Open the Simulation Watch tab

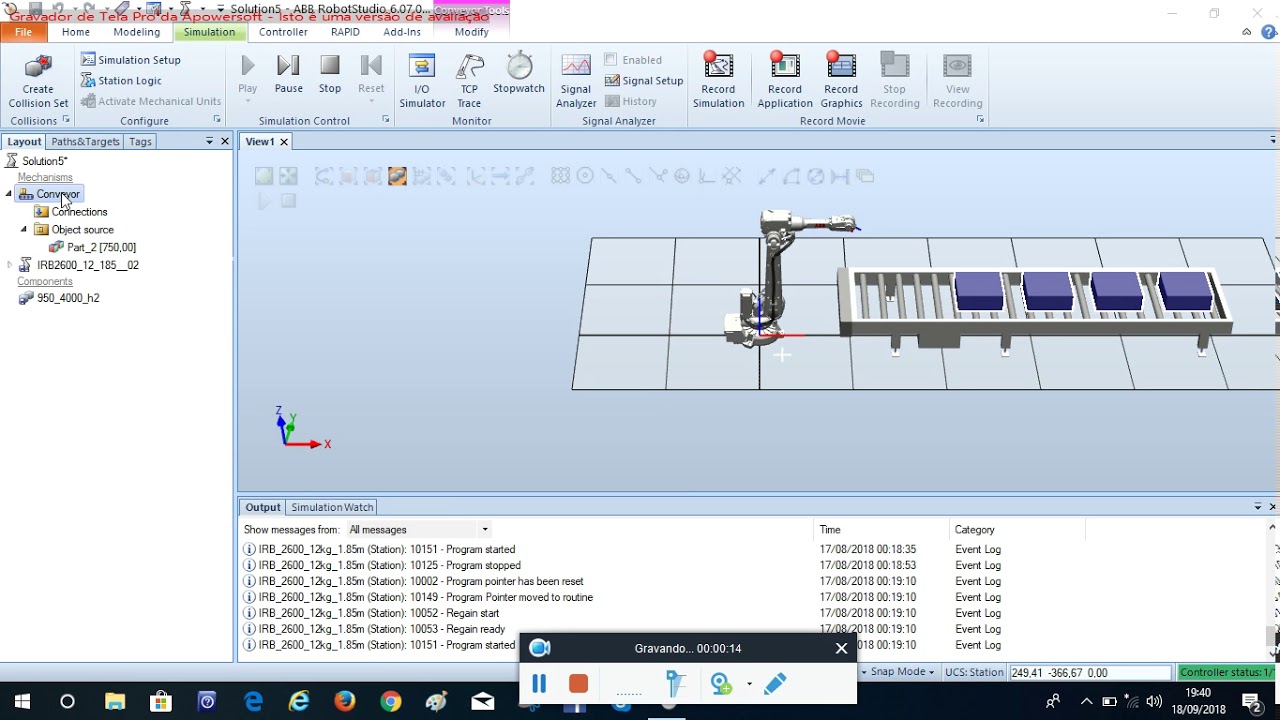(332, 508)
